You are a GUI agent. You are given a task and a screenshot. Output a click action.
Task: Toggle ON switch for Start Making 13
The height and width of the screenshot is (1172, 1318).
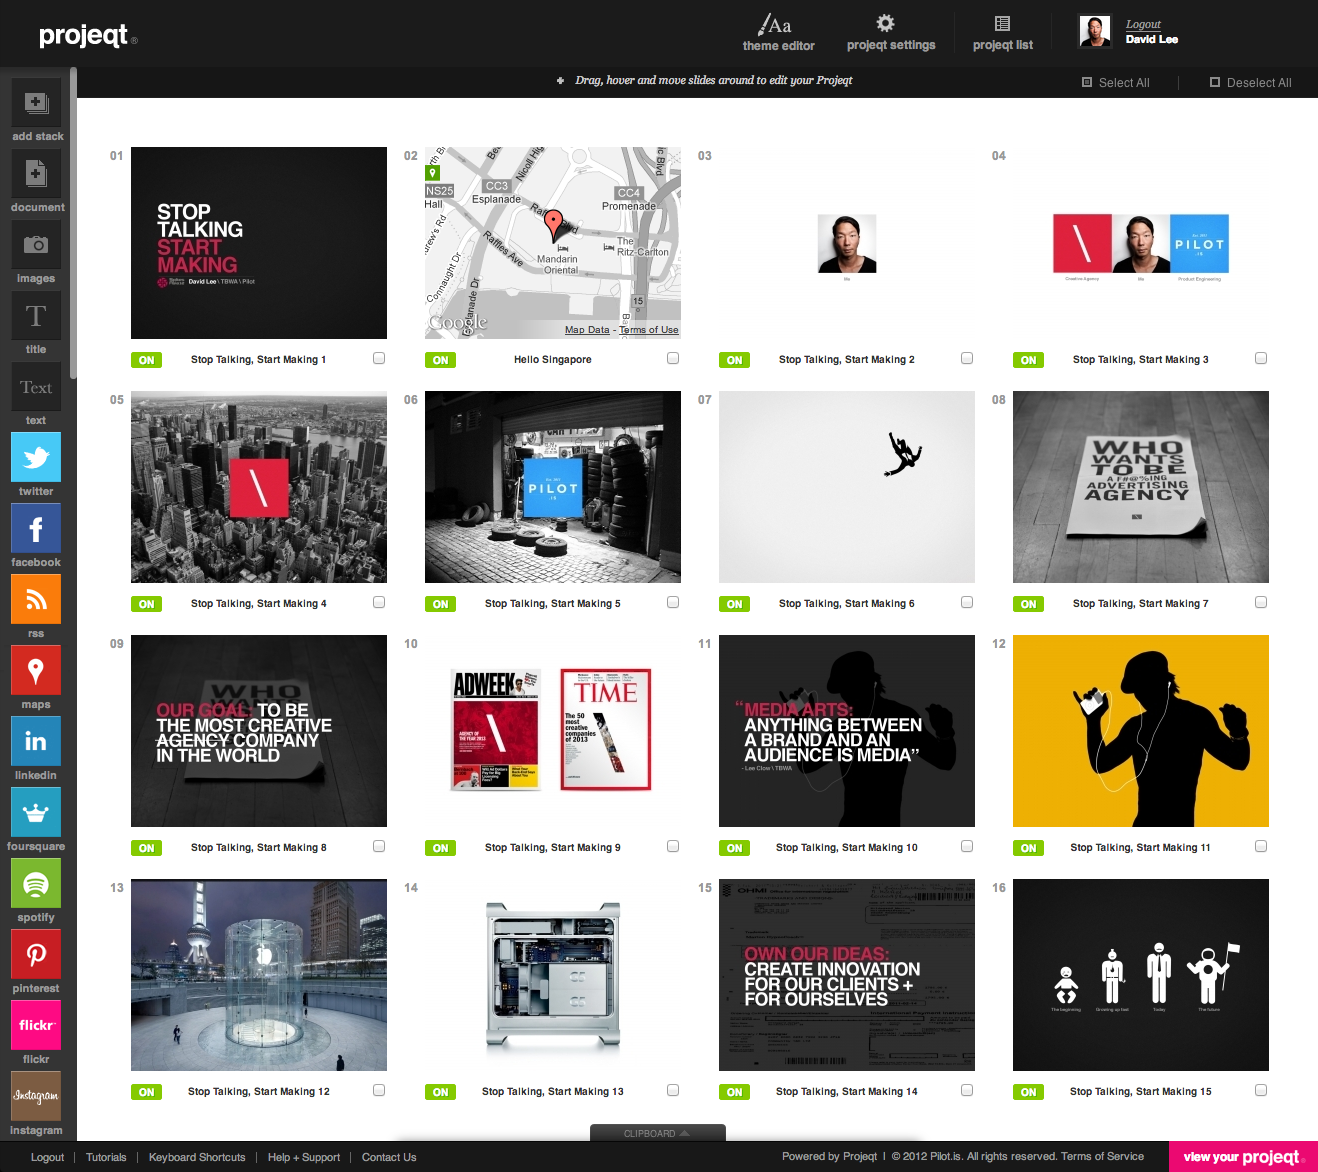point(441,1092)
